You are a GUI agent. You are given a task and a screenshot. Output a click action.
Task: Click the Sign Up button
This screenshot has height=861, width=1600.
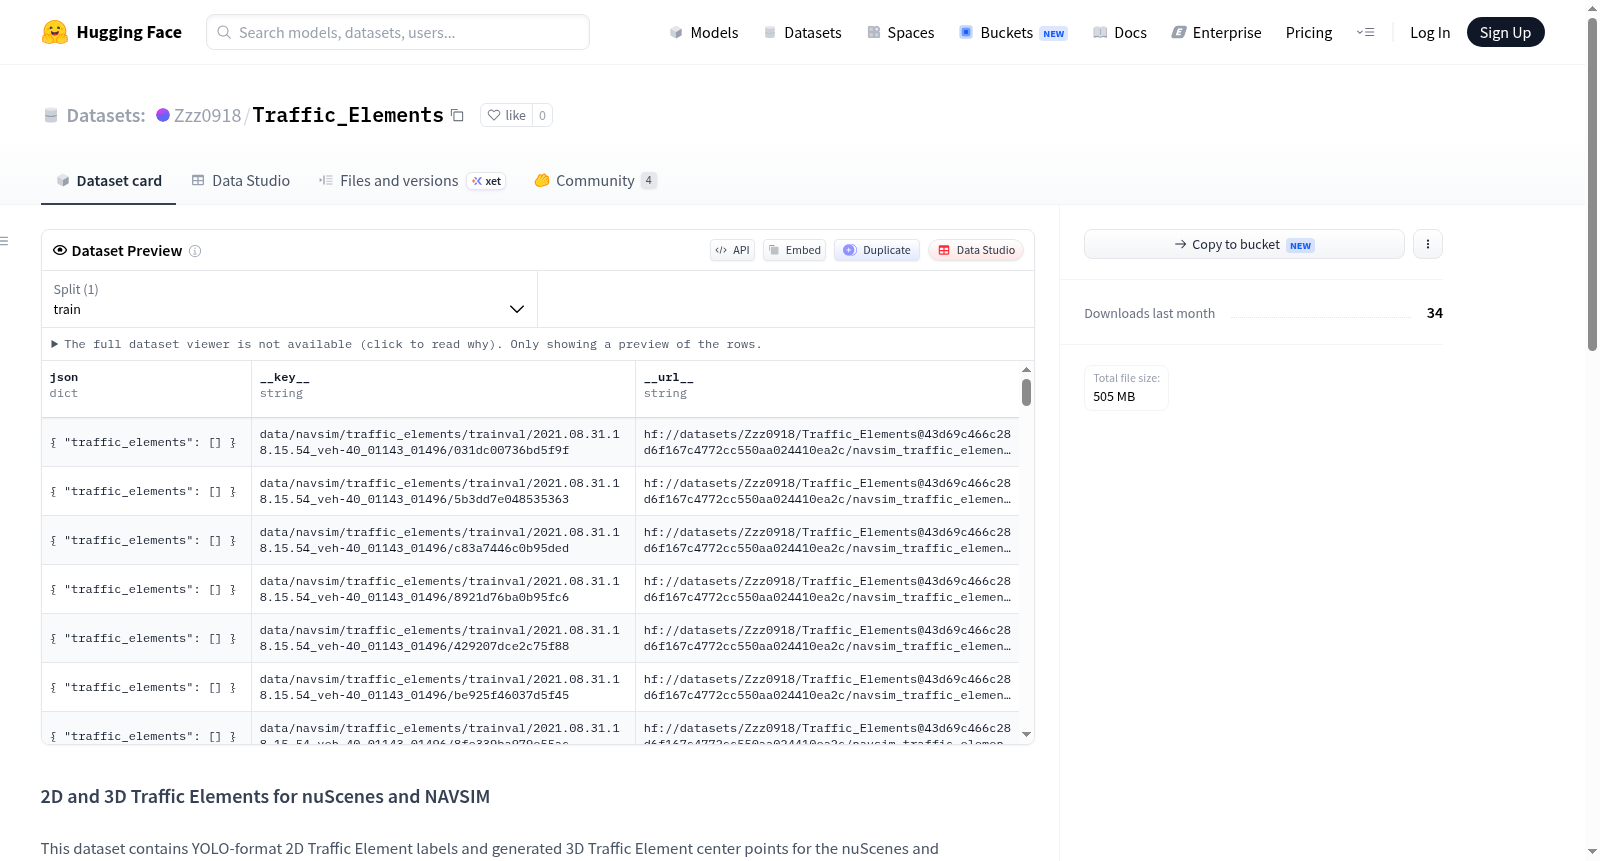[x=1505, y=32]
